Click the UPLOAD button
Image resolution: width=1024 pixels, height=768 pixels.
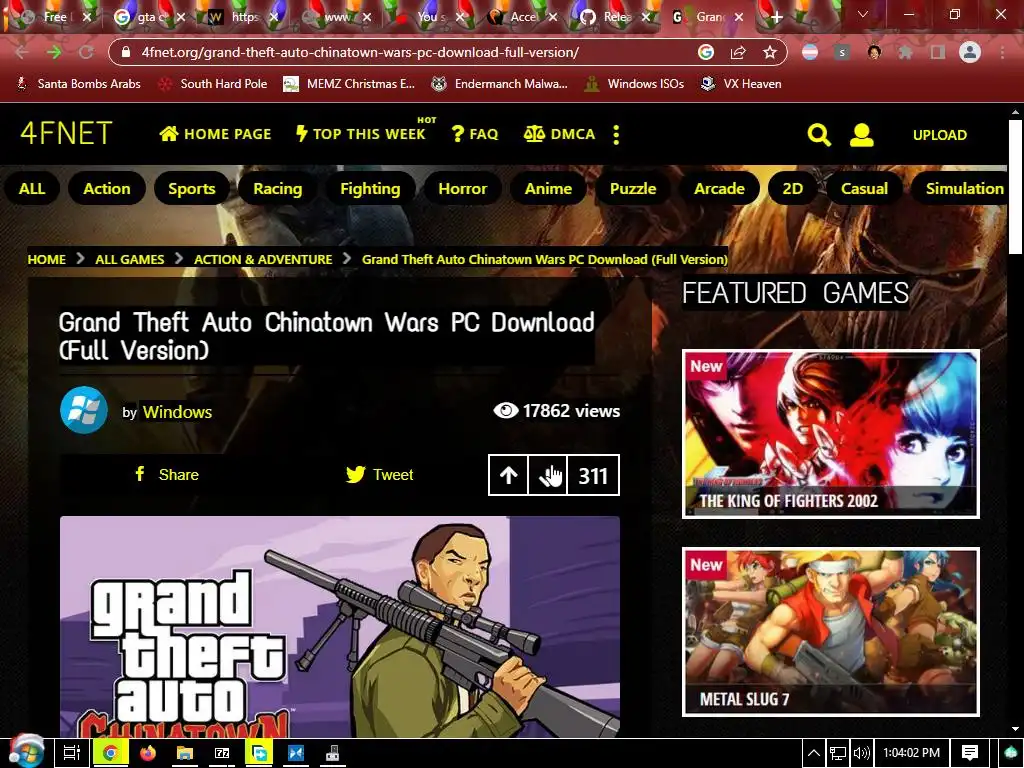(940, 135)
